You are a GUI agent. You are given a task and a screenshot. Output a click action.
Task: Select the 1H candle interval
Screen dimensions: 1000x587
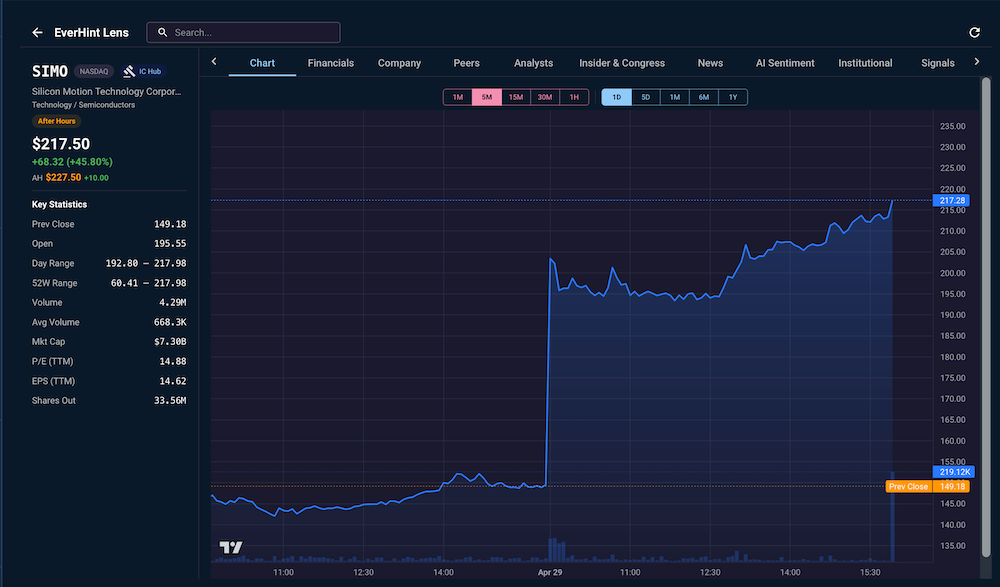574,97
